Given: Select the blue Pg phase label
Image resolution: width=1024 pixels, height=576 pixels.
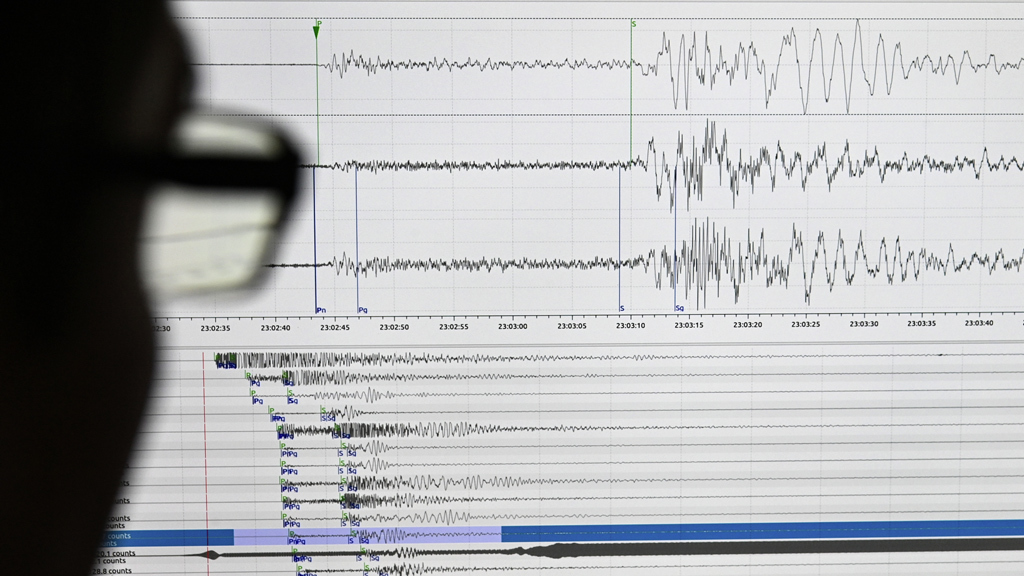Looking at the screenshot, I should [x=362, y=310].
